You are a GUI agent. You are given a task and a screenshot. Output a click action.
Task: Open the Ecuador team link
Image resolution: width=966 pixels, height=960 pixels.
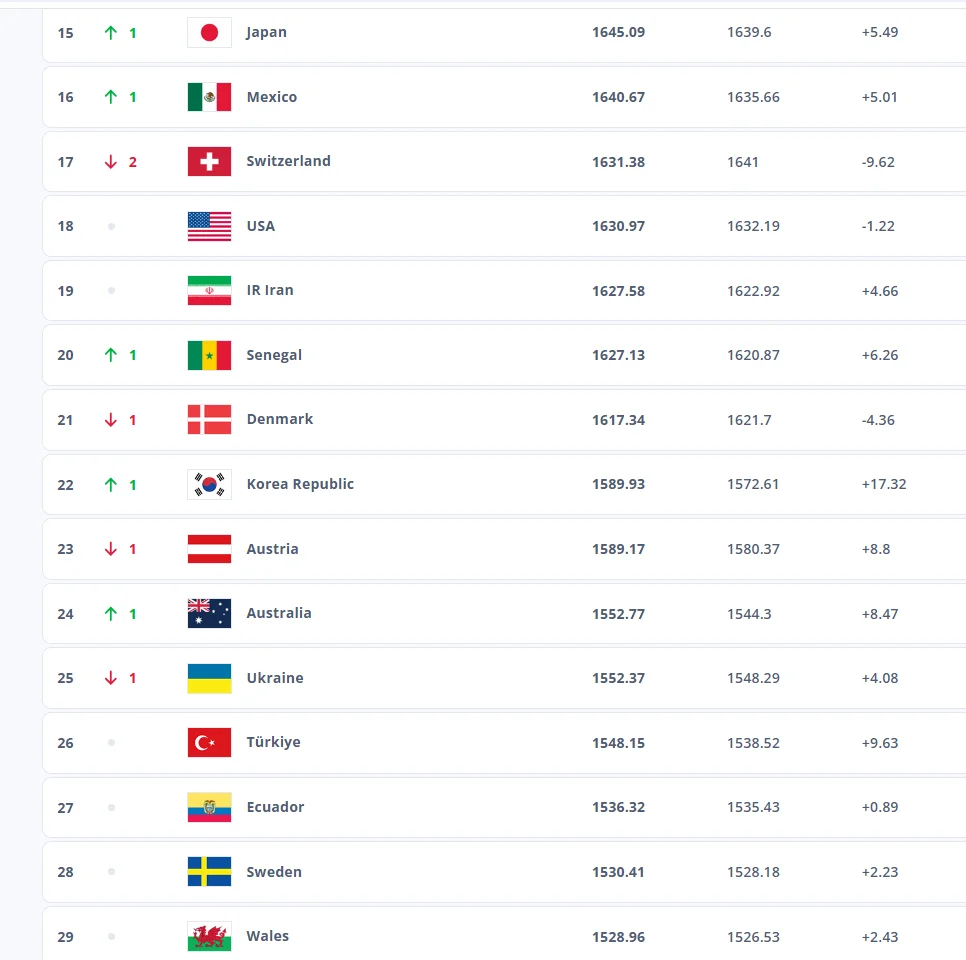pyautogui.click(x=275, y=807)
